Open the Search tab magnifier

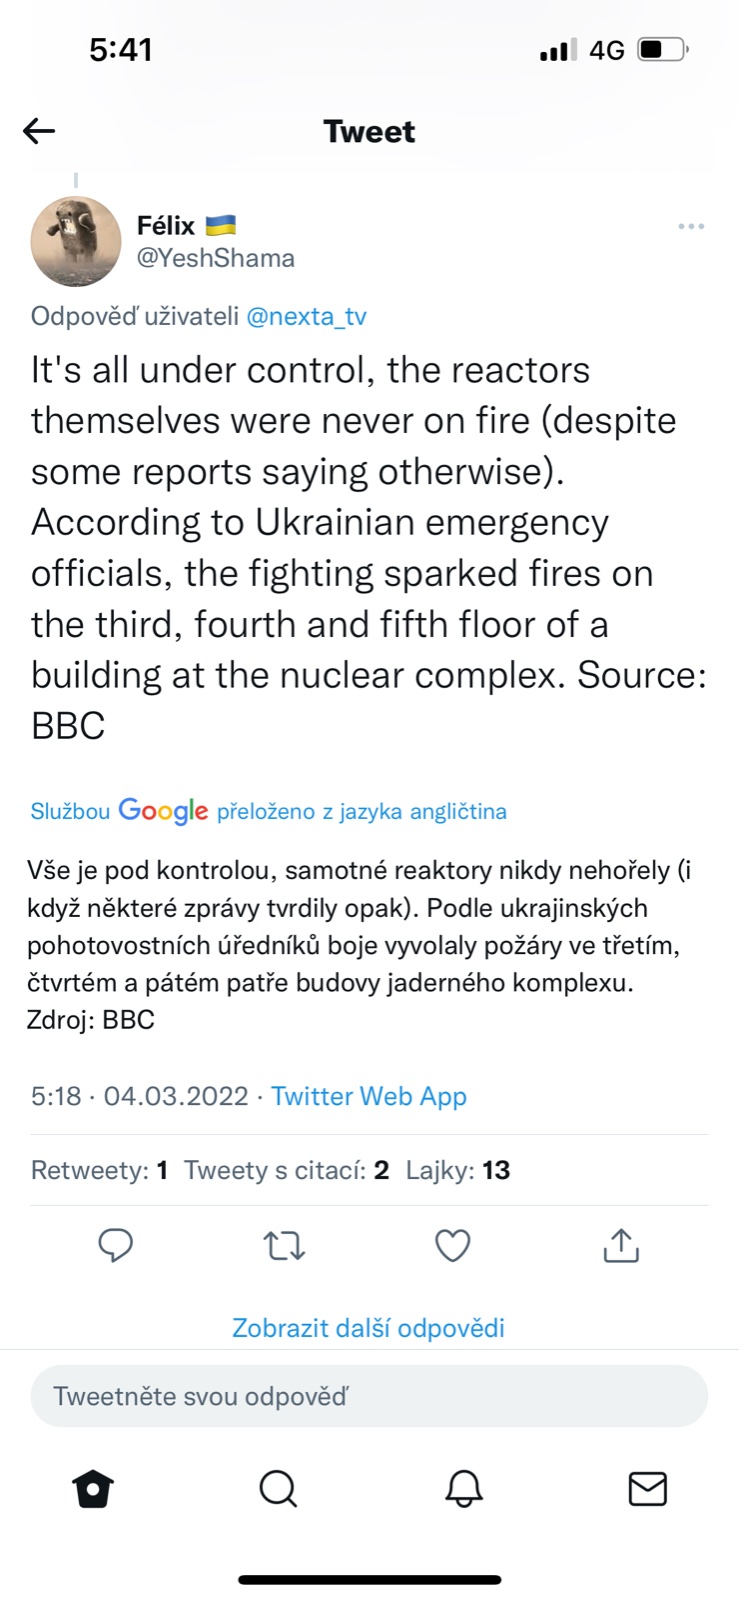point(278,1489)
